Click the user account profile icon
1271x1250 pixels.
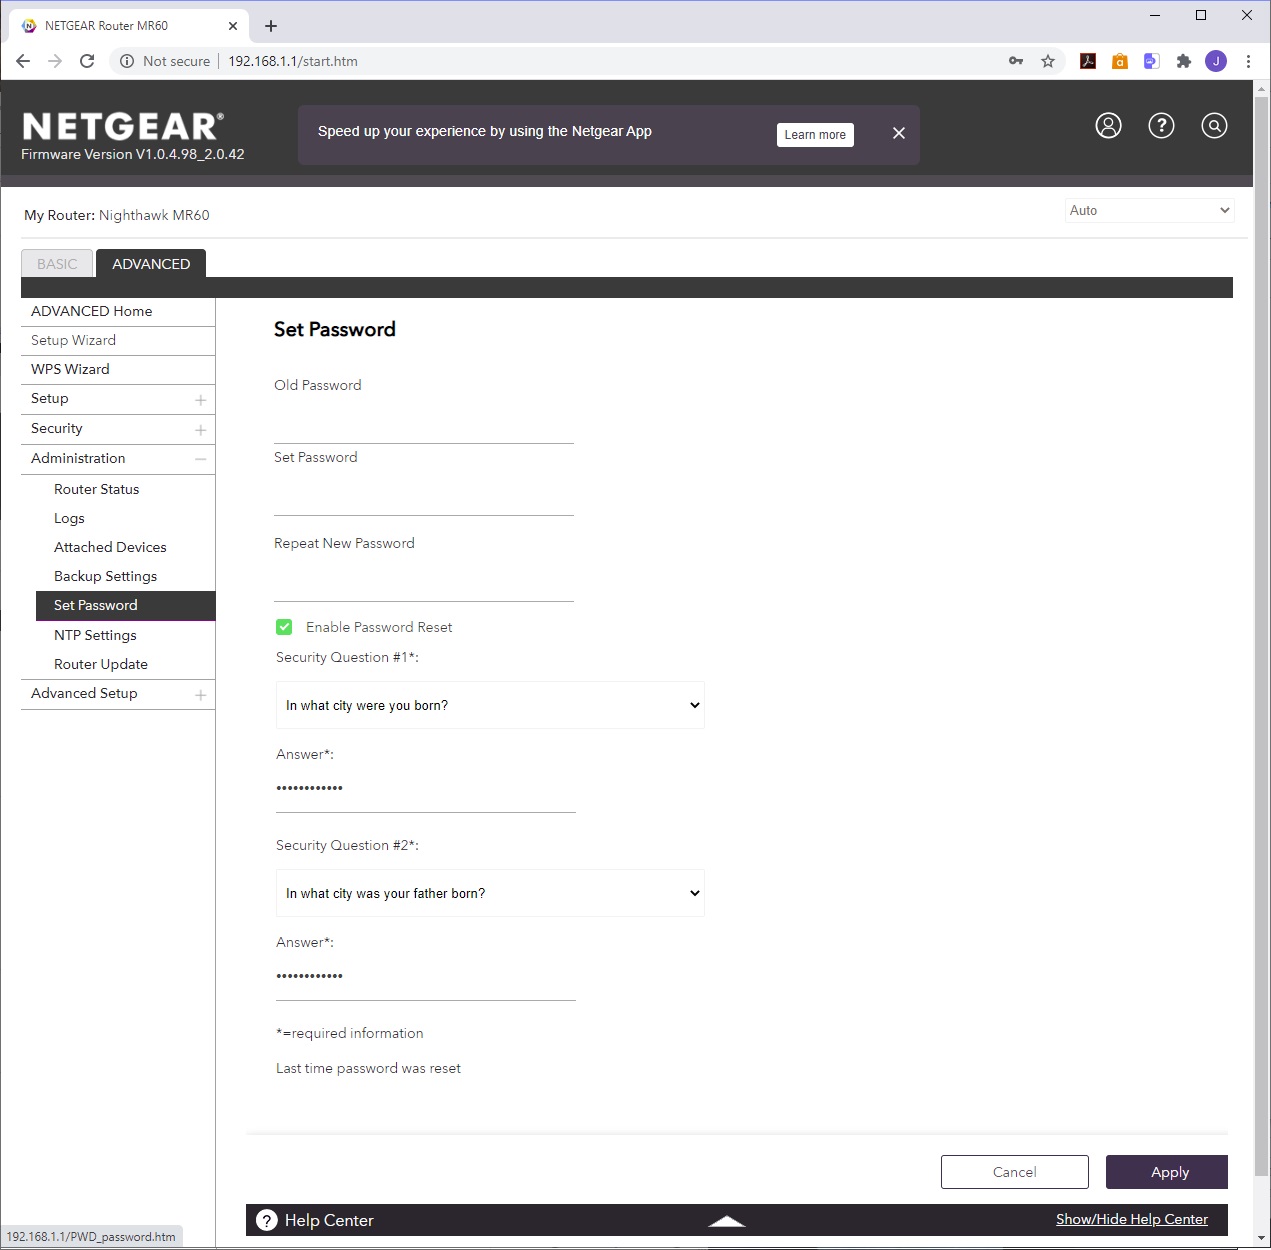pyautogui.click(x=1108, y=126)
